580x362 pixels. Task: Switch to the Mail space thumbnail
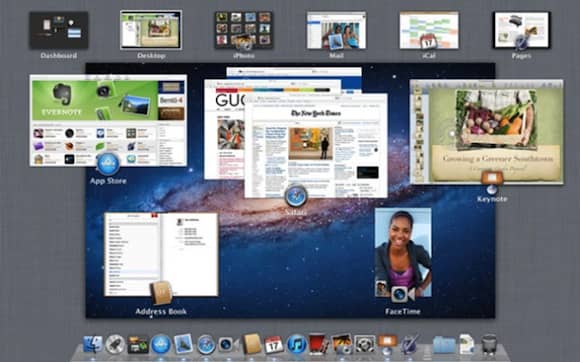coord(336,30)
